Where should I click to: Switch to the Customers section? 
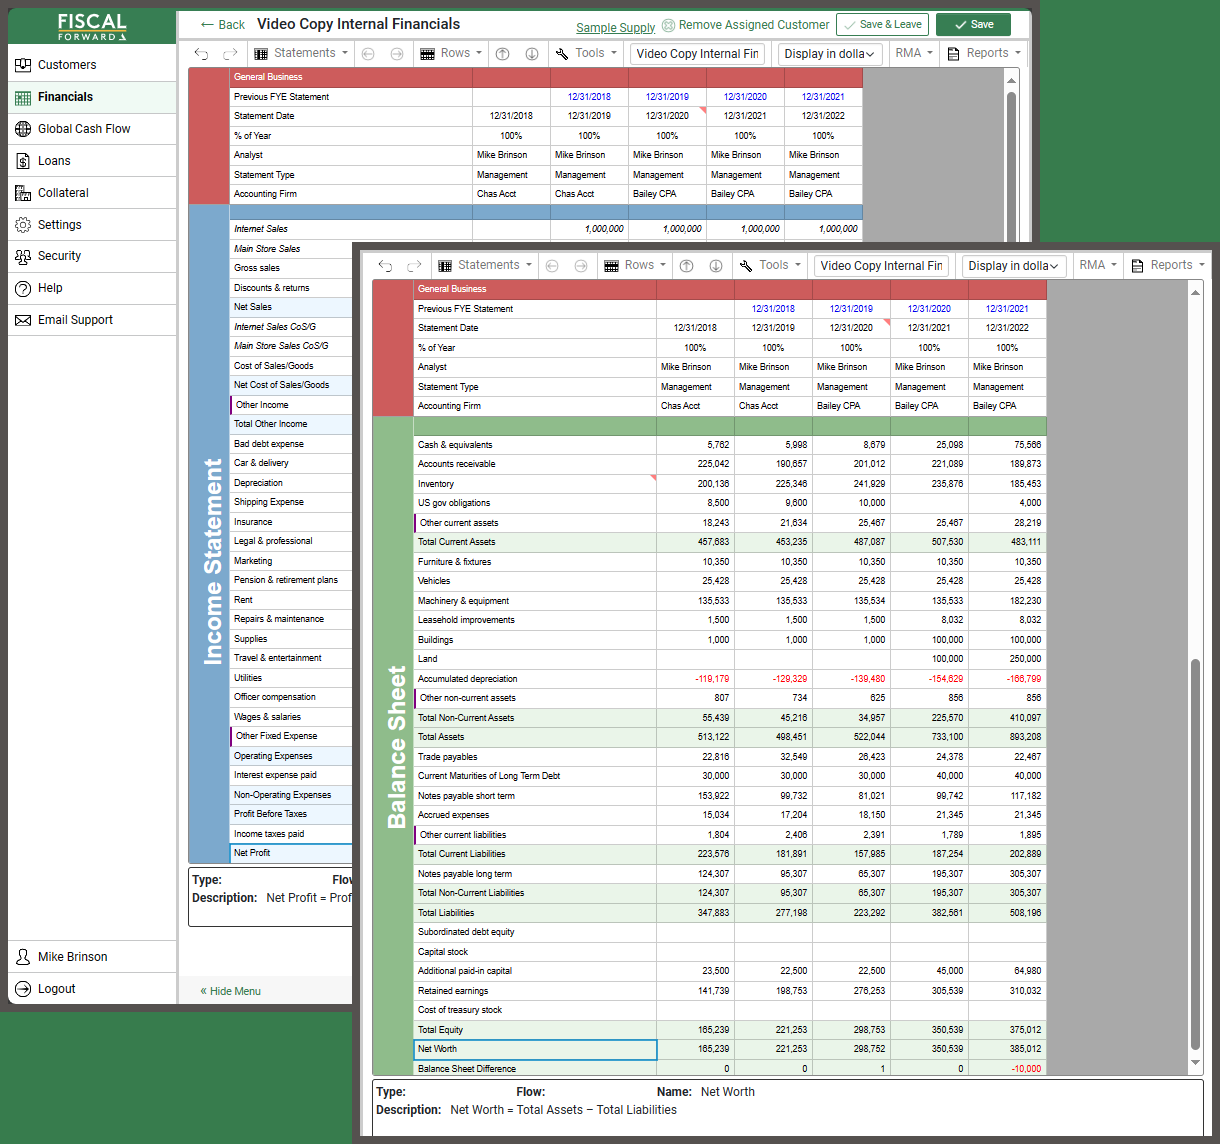[66, 64]
